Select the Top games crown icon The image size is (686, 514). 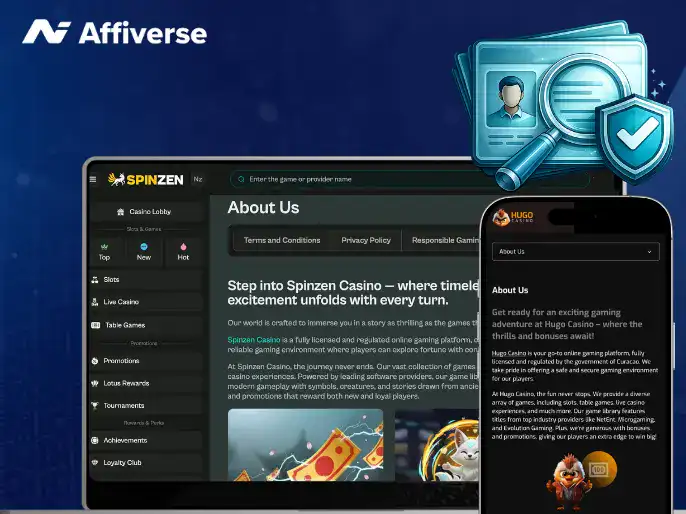104,247
